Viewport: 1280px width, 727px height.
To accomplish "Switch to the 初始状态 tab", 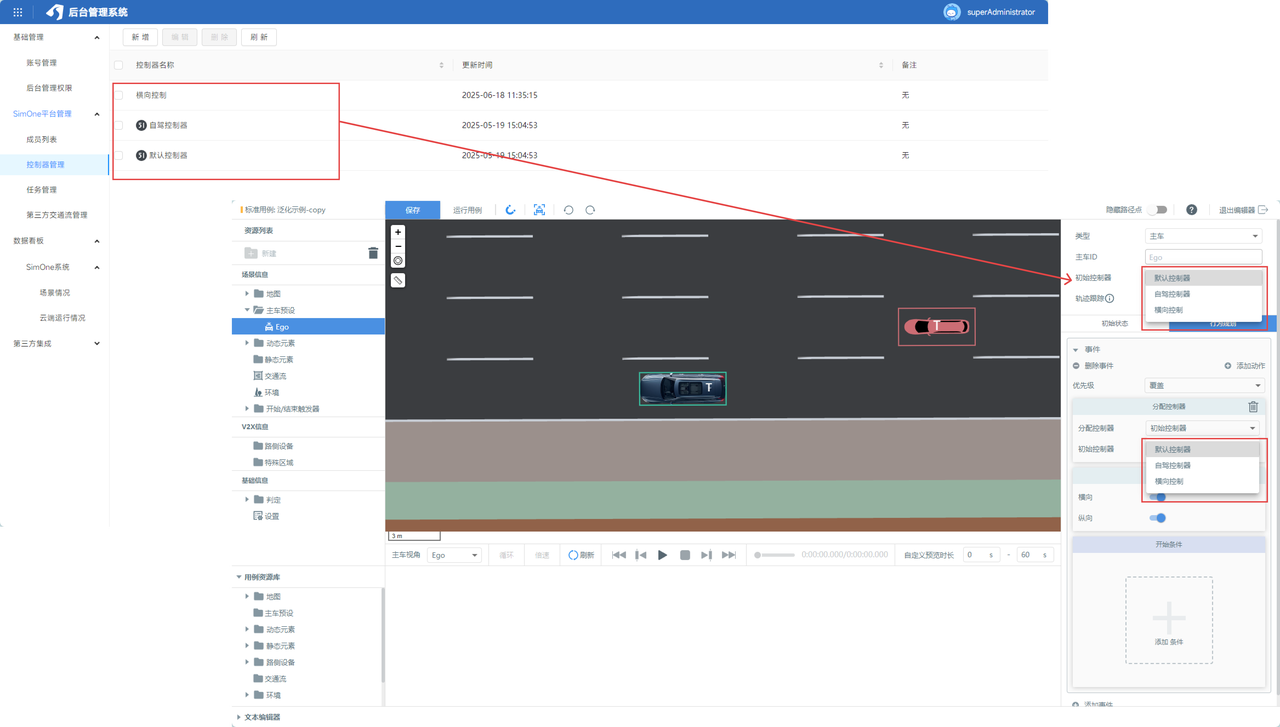I will (1114, 324).
